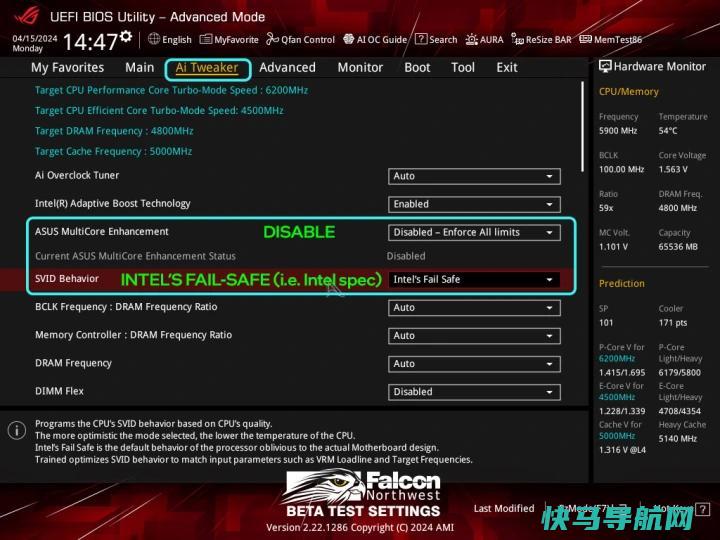Select the Ai Overclock Tuner label

tap(77, 175)
